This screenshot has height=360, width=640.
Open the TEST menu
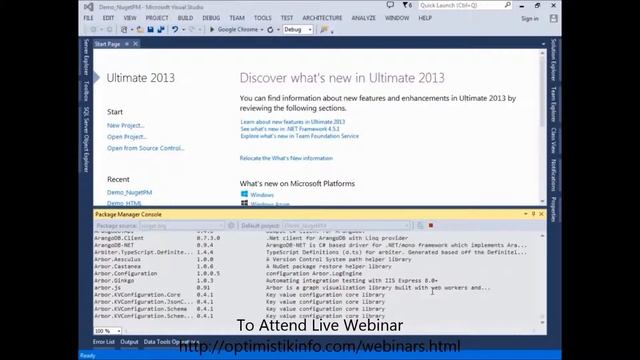[287, 18]
